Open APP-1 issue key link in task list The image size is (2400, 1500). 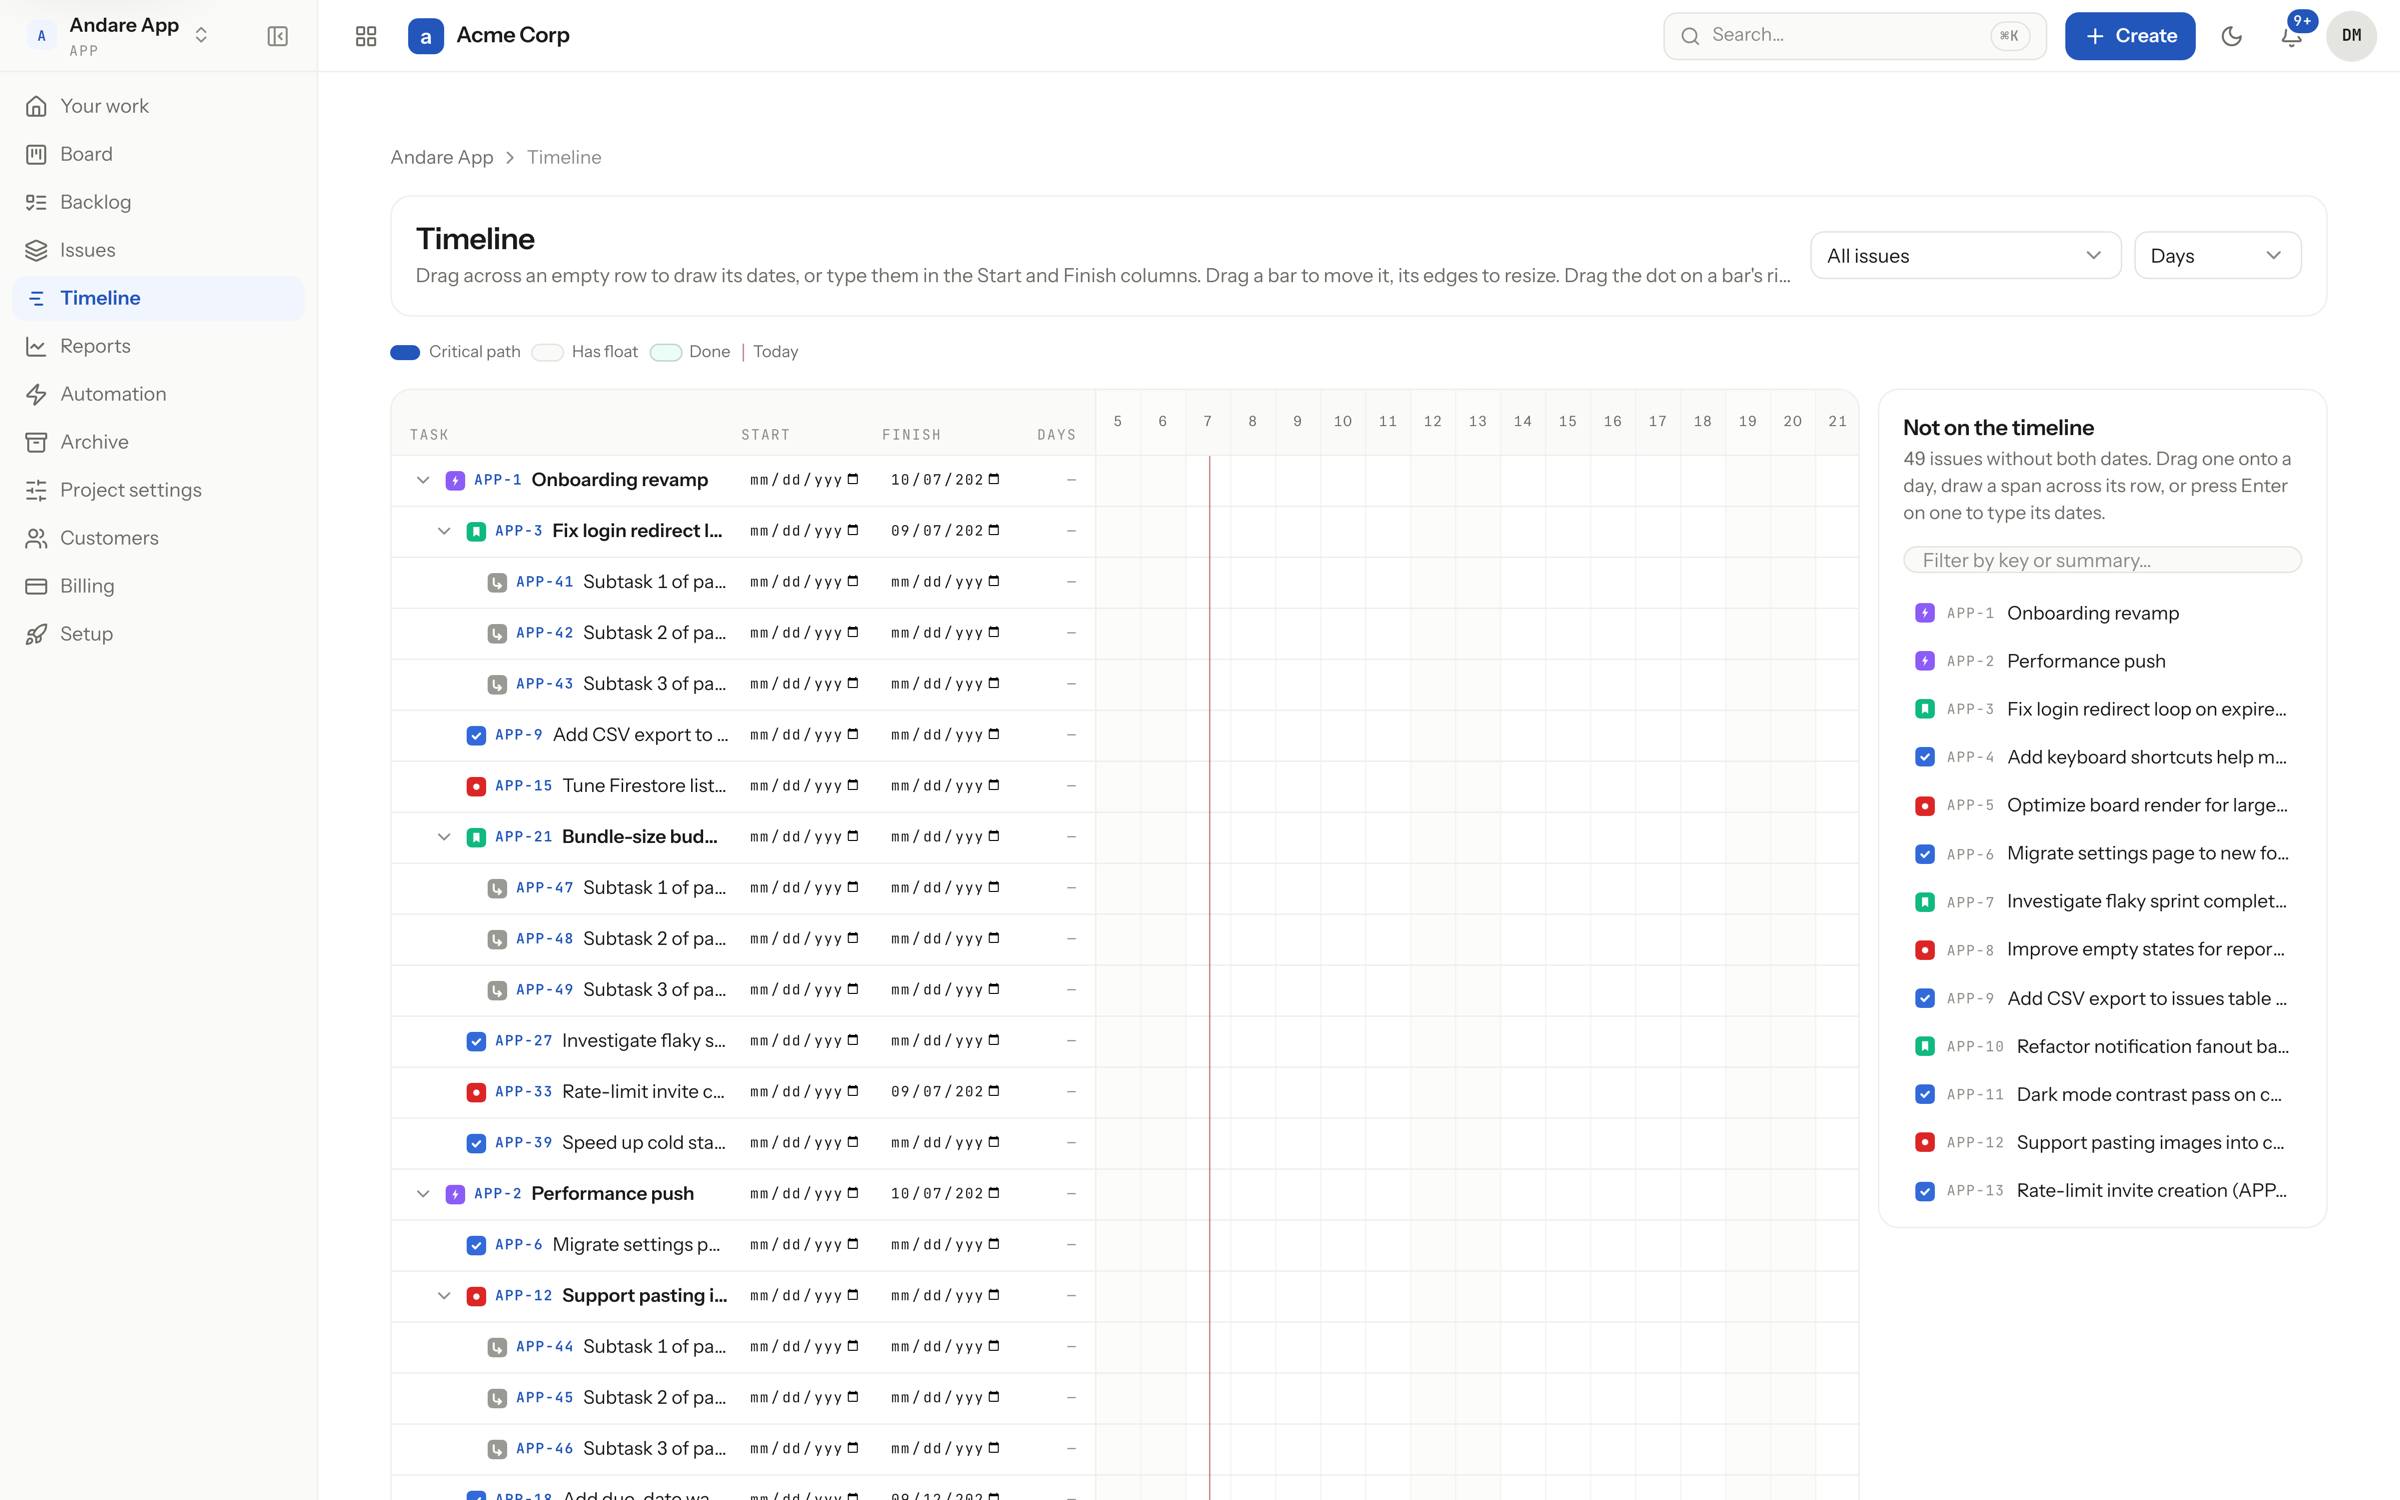497,480
